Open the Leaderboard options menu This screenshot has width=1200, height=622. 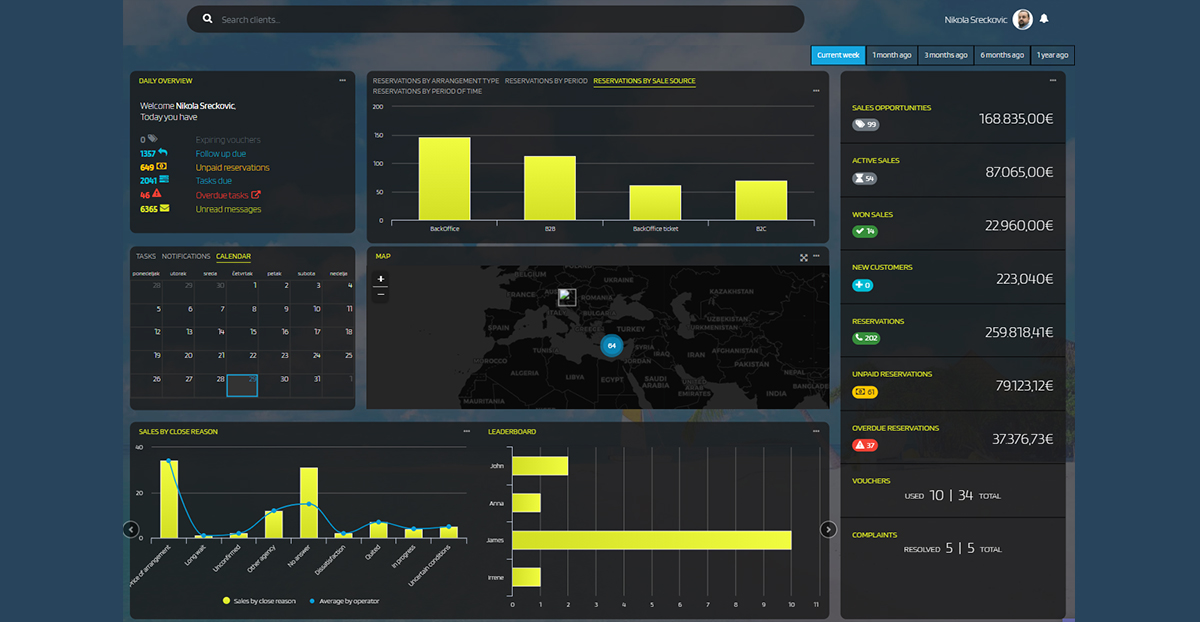(x=816, y=431)
